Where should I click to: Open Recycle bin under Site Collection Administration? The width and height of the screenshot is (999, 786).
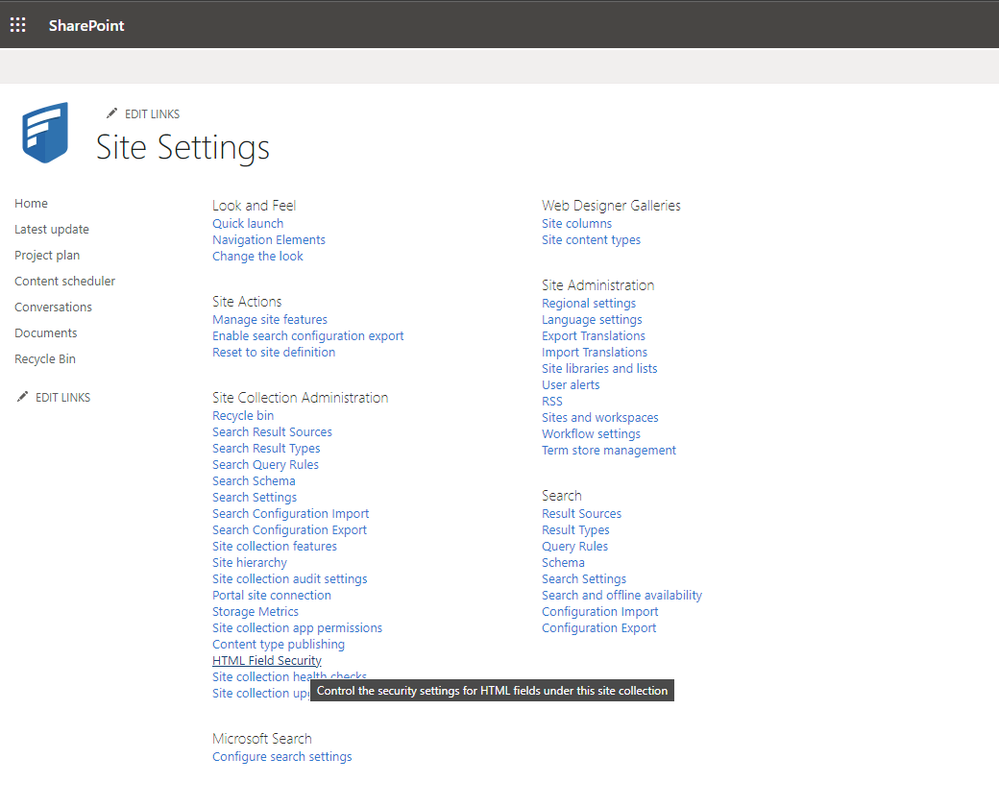(x=243, y=415)
